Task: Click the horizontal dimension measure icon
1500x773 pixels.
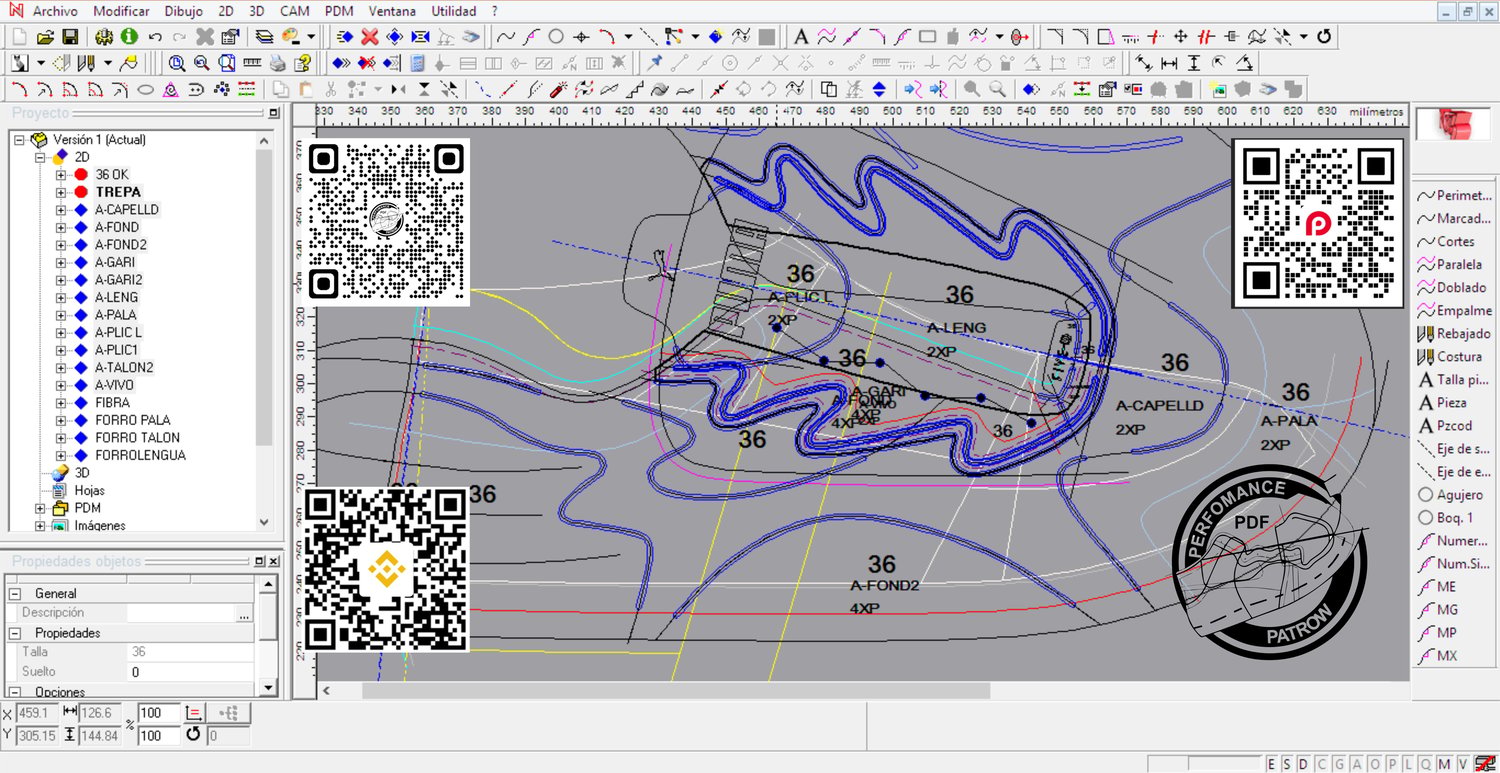Action: pos(1168,63)
